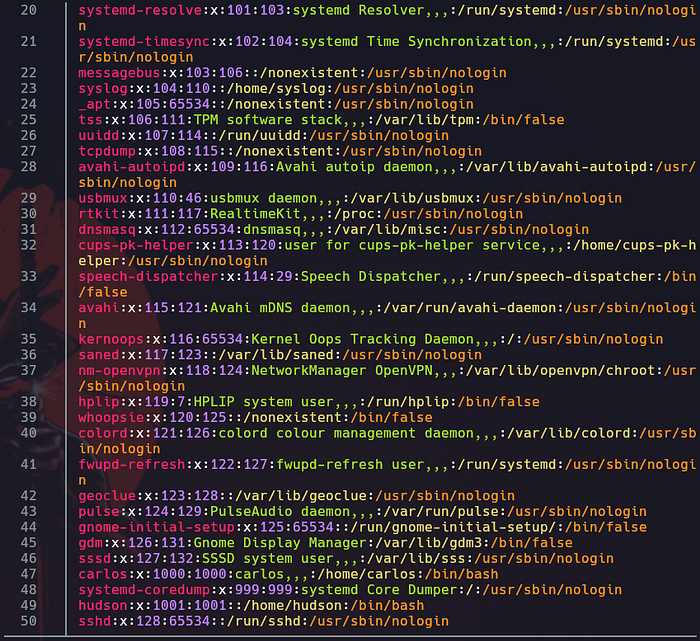Select the 'tcpdump' username
Screen dimensions: 700x641
pos(107,151)
